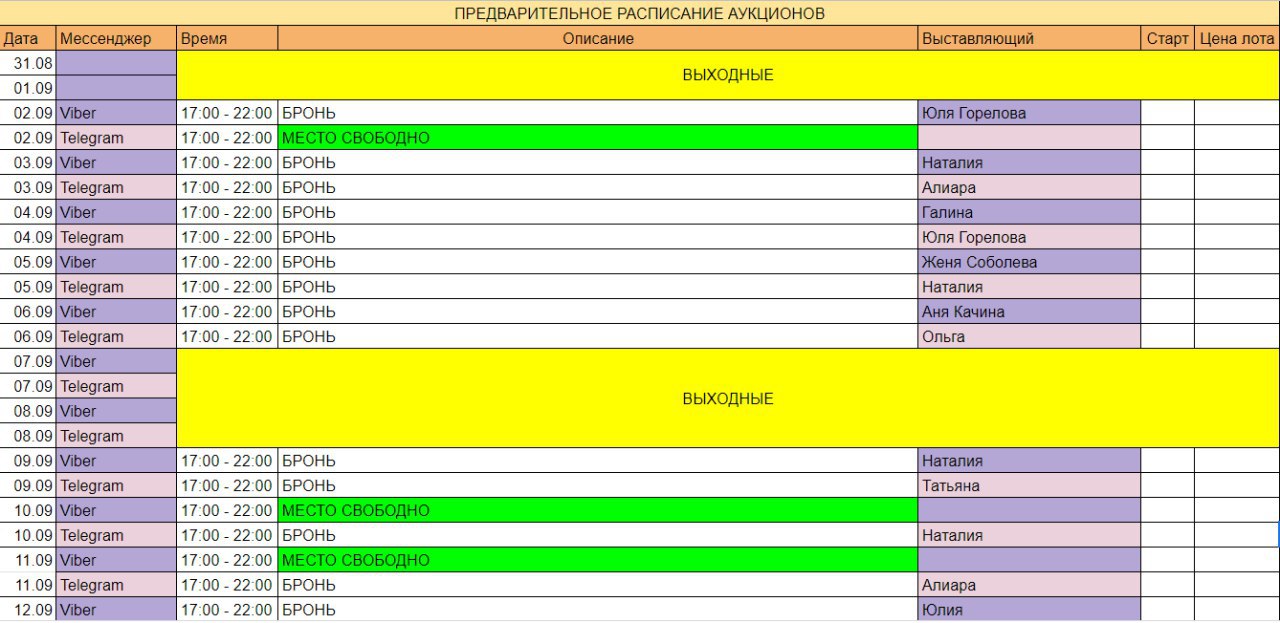Image resolution: width=1280 pixels, height=623 pixels.
Task: Select the Выставляющий column header
Action: click(1030, 38)
